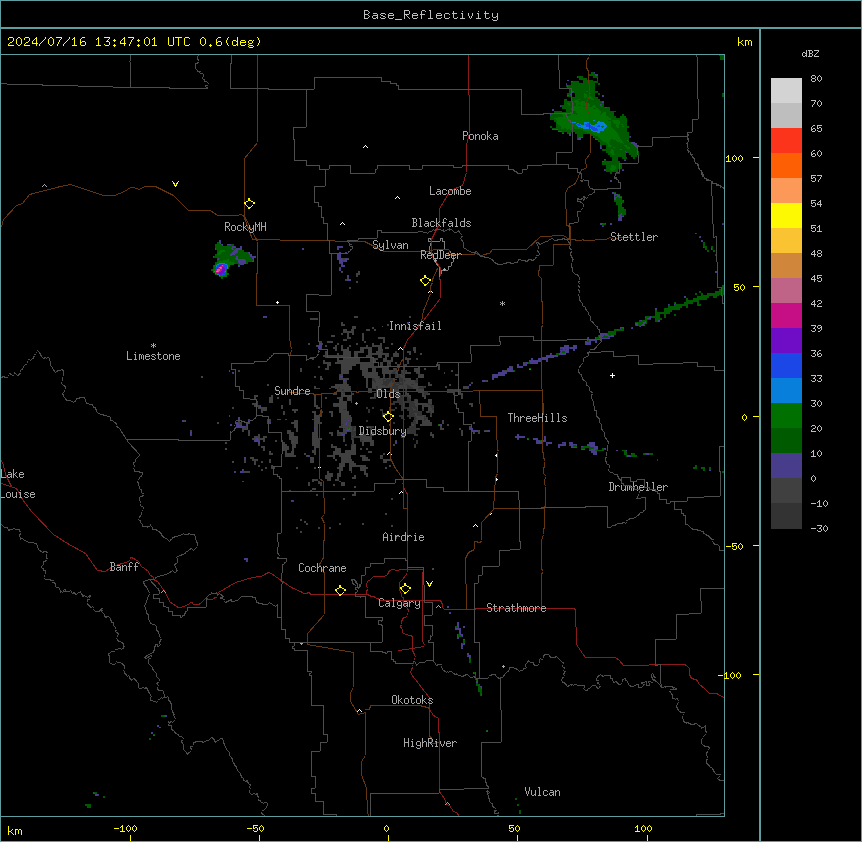Viewport: 862px width, 842px height.
Task: Click the Lacombe city label
Action: 450,191
